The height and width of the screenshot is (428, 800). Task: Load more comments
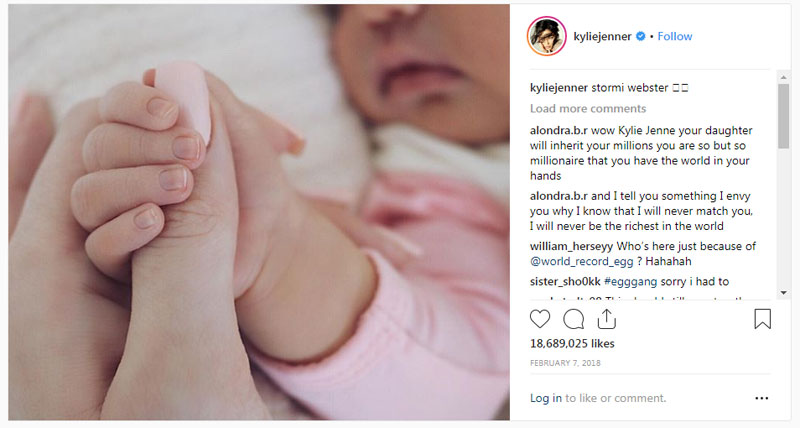pyautogui.click(x=588, y=109)
